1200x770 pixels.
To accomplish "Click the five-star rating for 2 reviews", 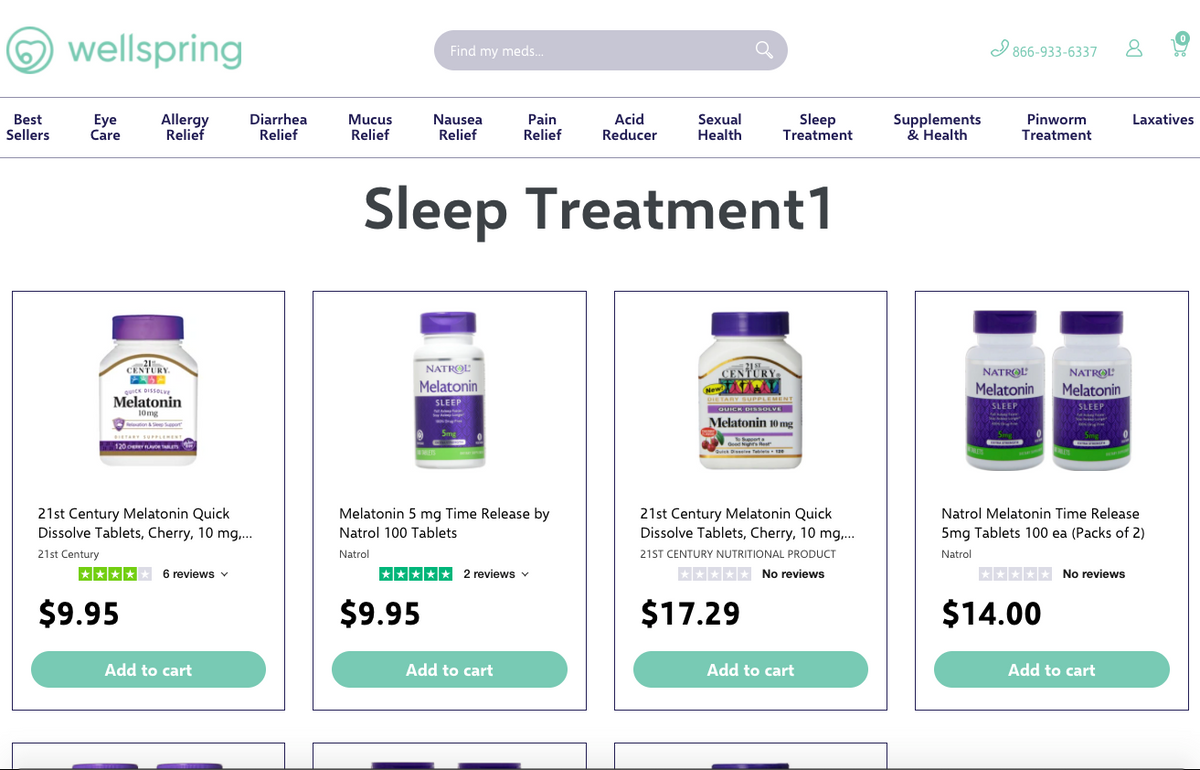I will pos(415,574).
